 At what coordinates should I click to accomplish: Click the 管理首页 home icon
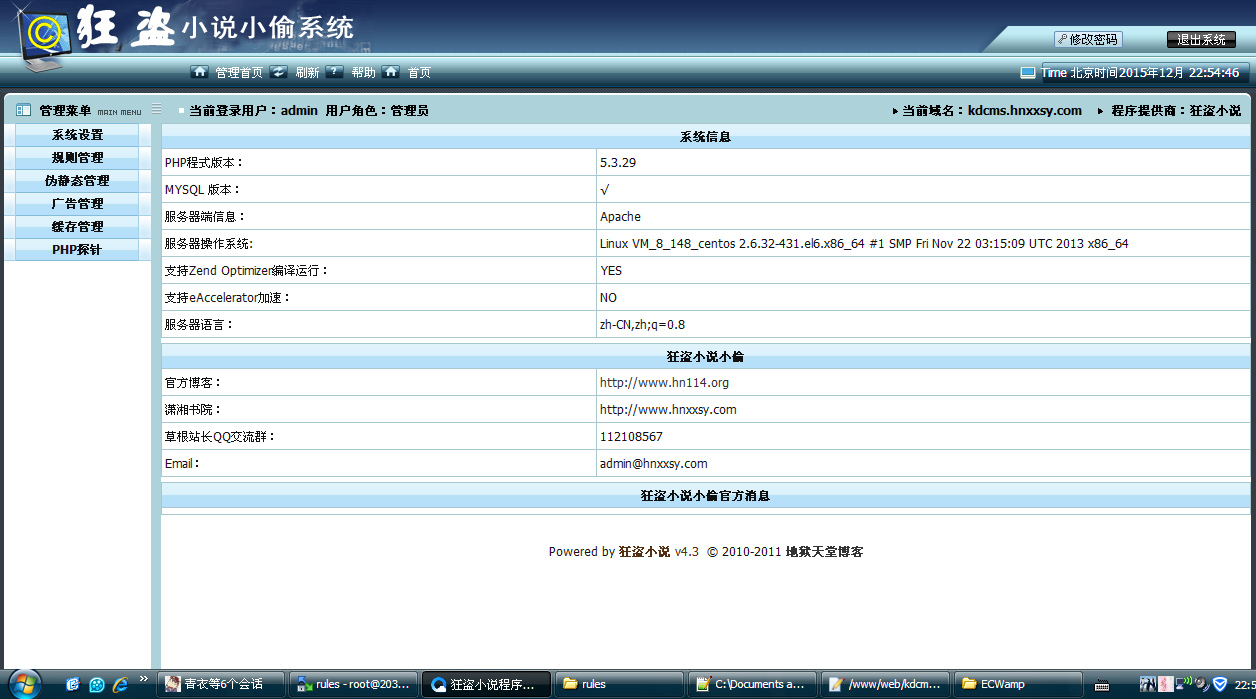199,72
